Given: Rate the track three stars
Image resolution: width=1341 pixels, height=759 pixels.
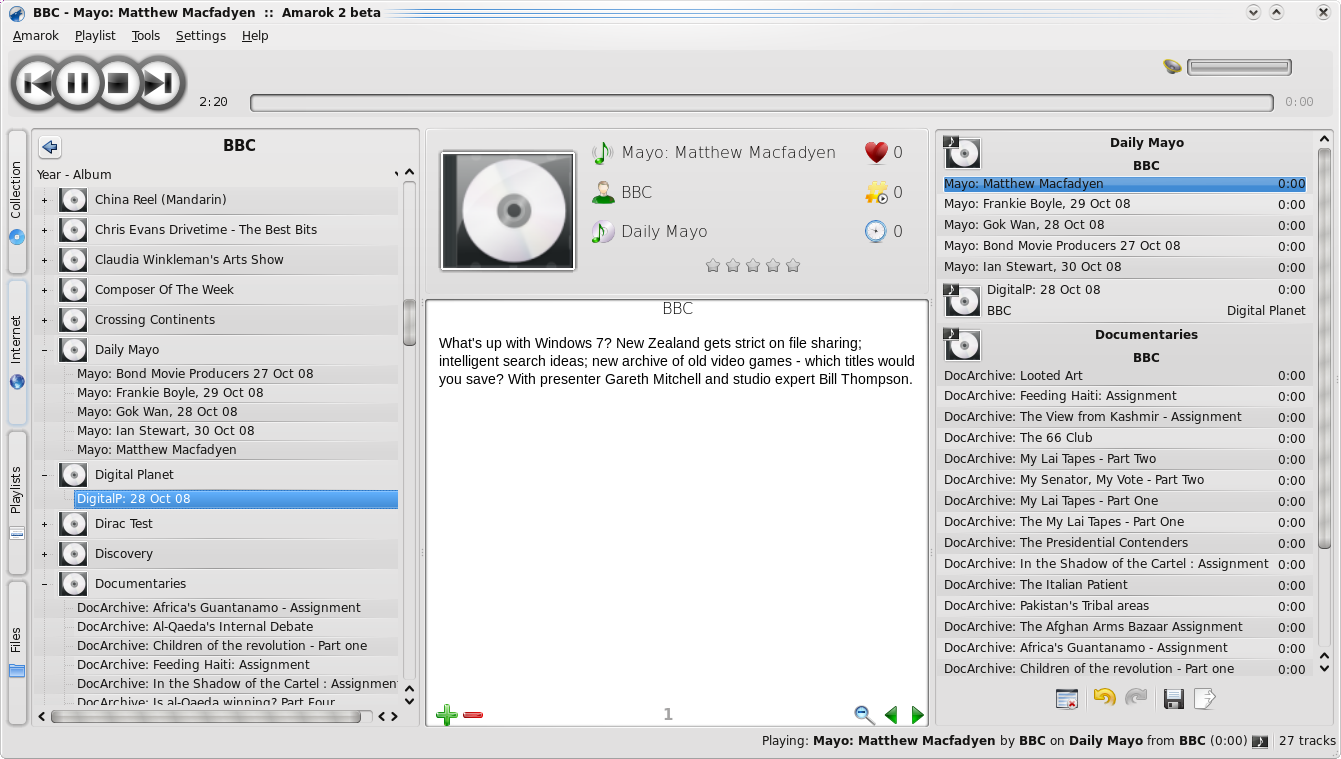Looking at the screenshot, I should pos(753,266).
